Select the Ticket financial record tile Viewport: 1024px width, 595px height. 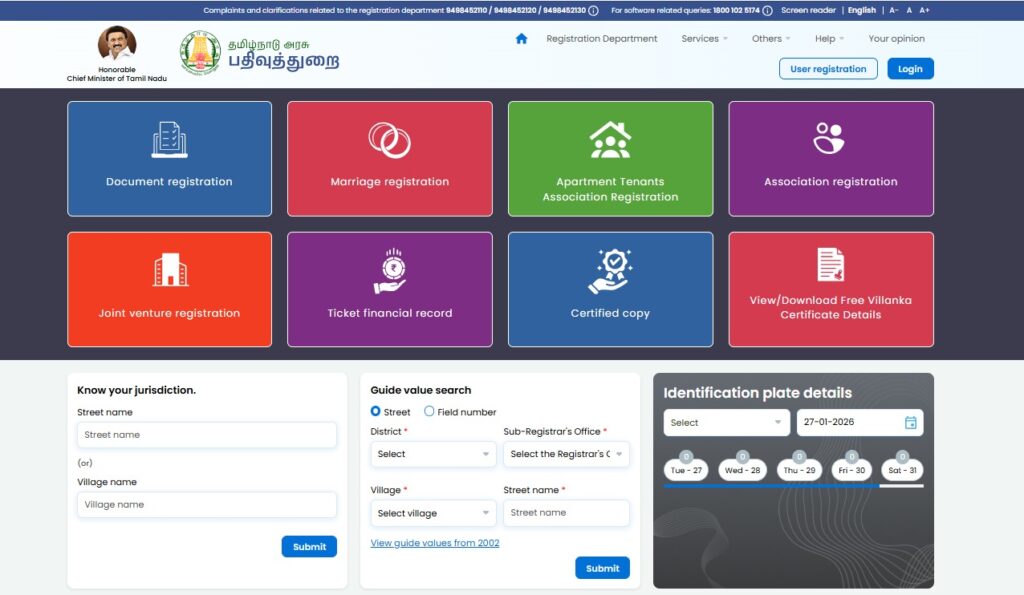[x=389, y=290]
